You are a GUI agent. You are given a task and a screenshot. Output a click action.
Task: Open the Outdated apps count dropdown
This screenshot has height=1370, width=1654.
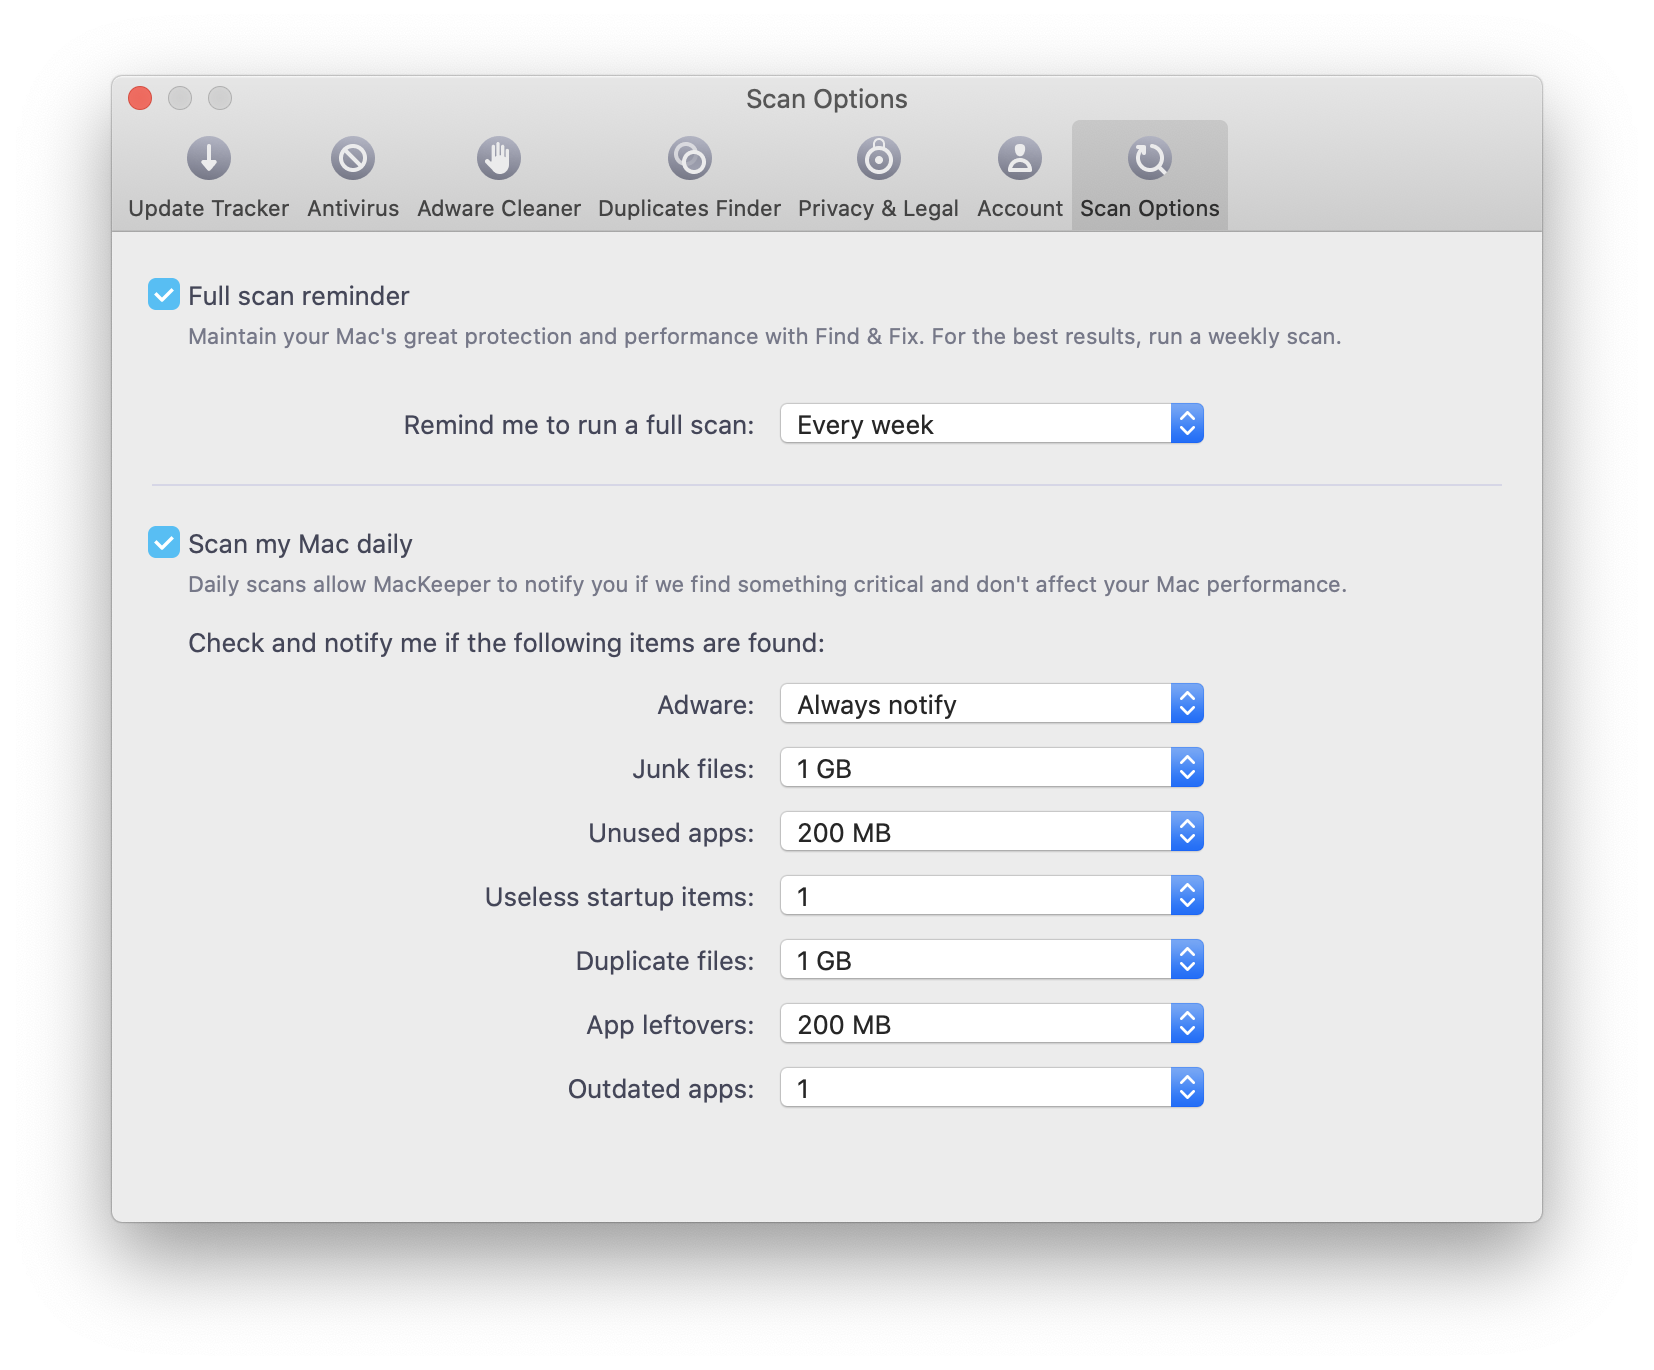coord(992,1088)
